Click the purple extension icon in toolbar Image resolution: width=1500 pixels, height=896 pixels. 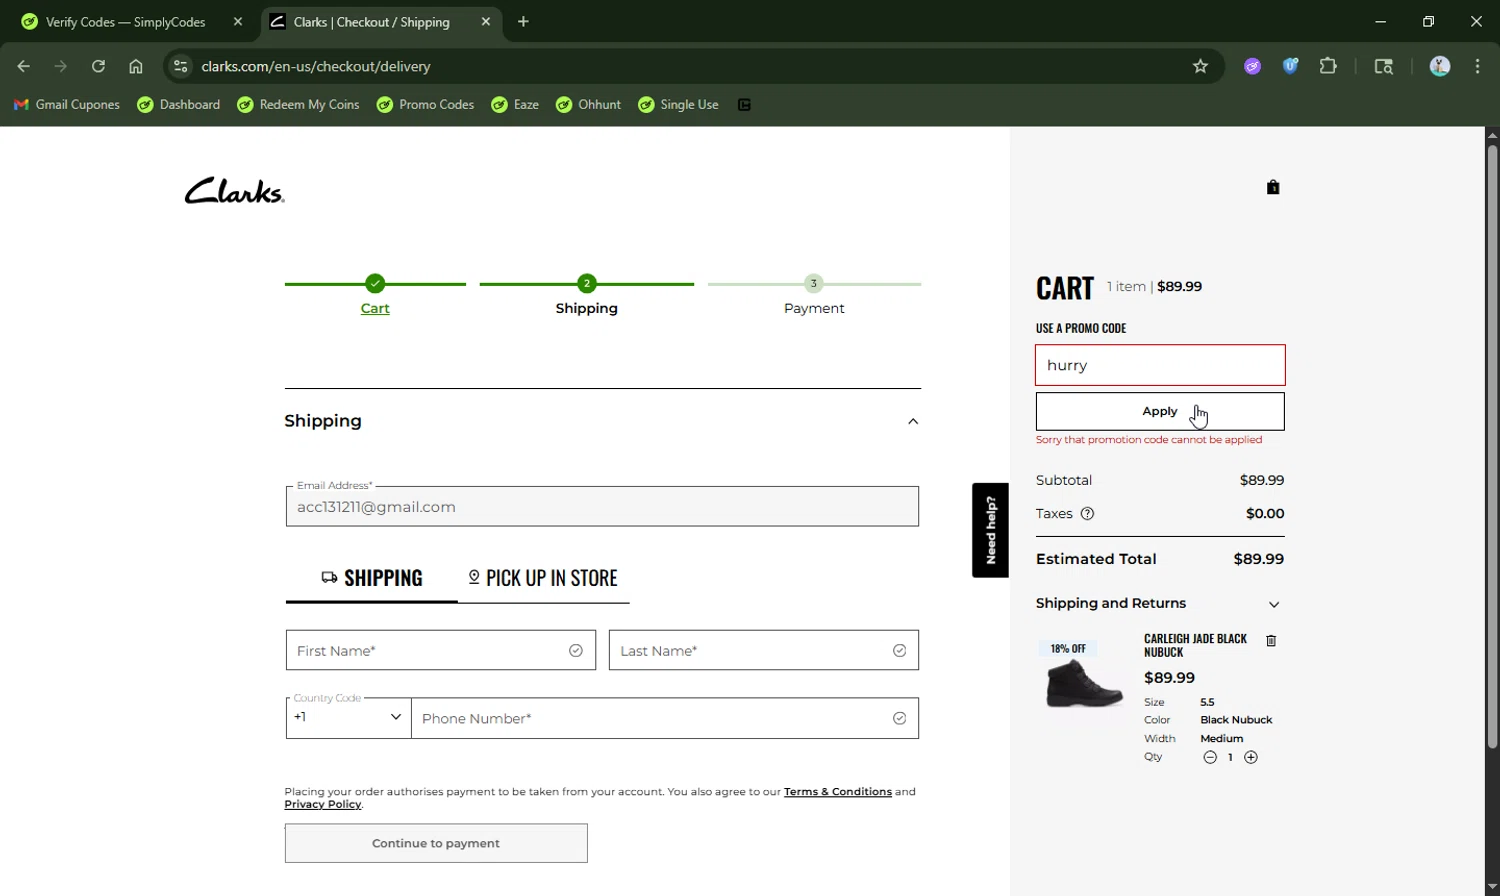(1252, 66)
